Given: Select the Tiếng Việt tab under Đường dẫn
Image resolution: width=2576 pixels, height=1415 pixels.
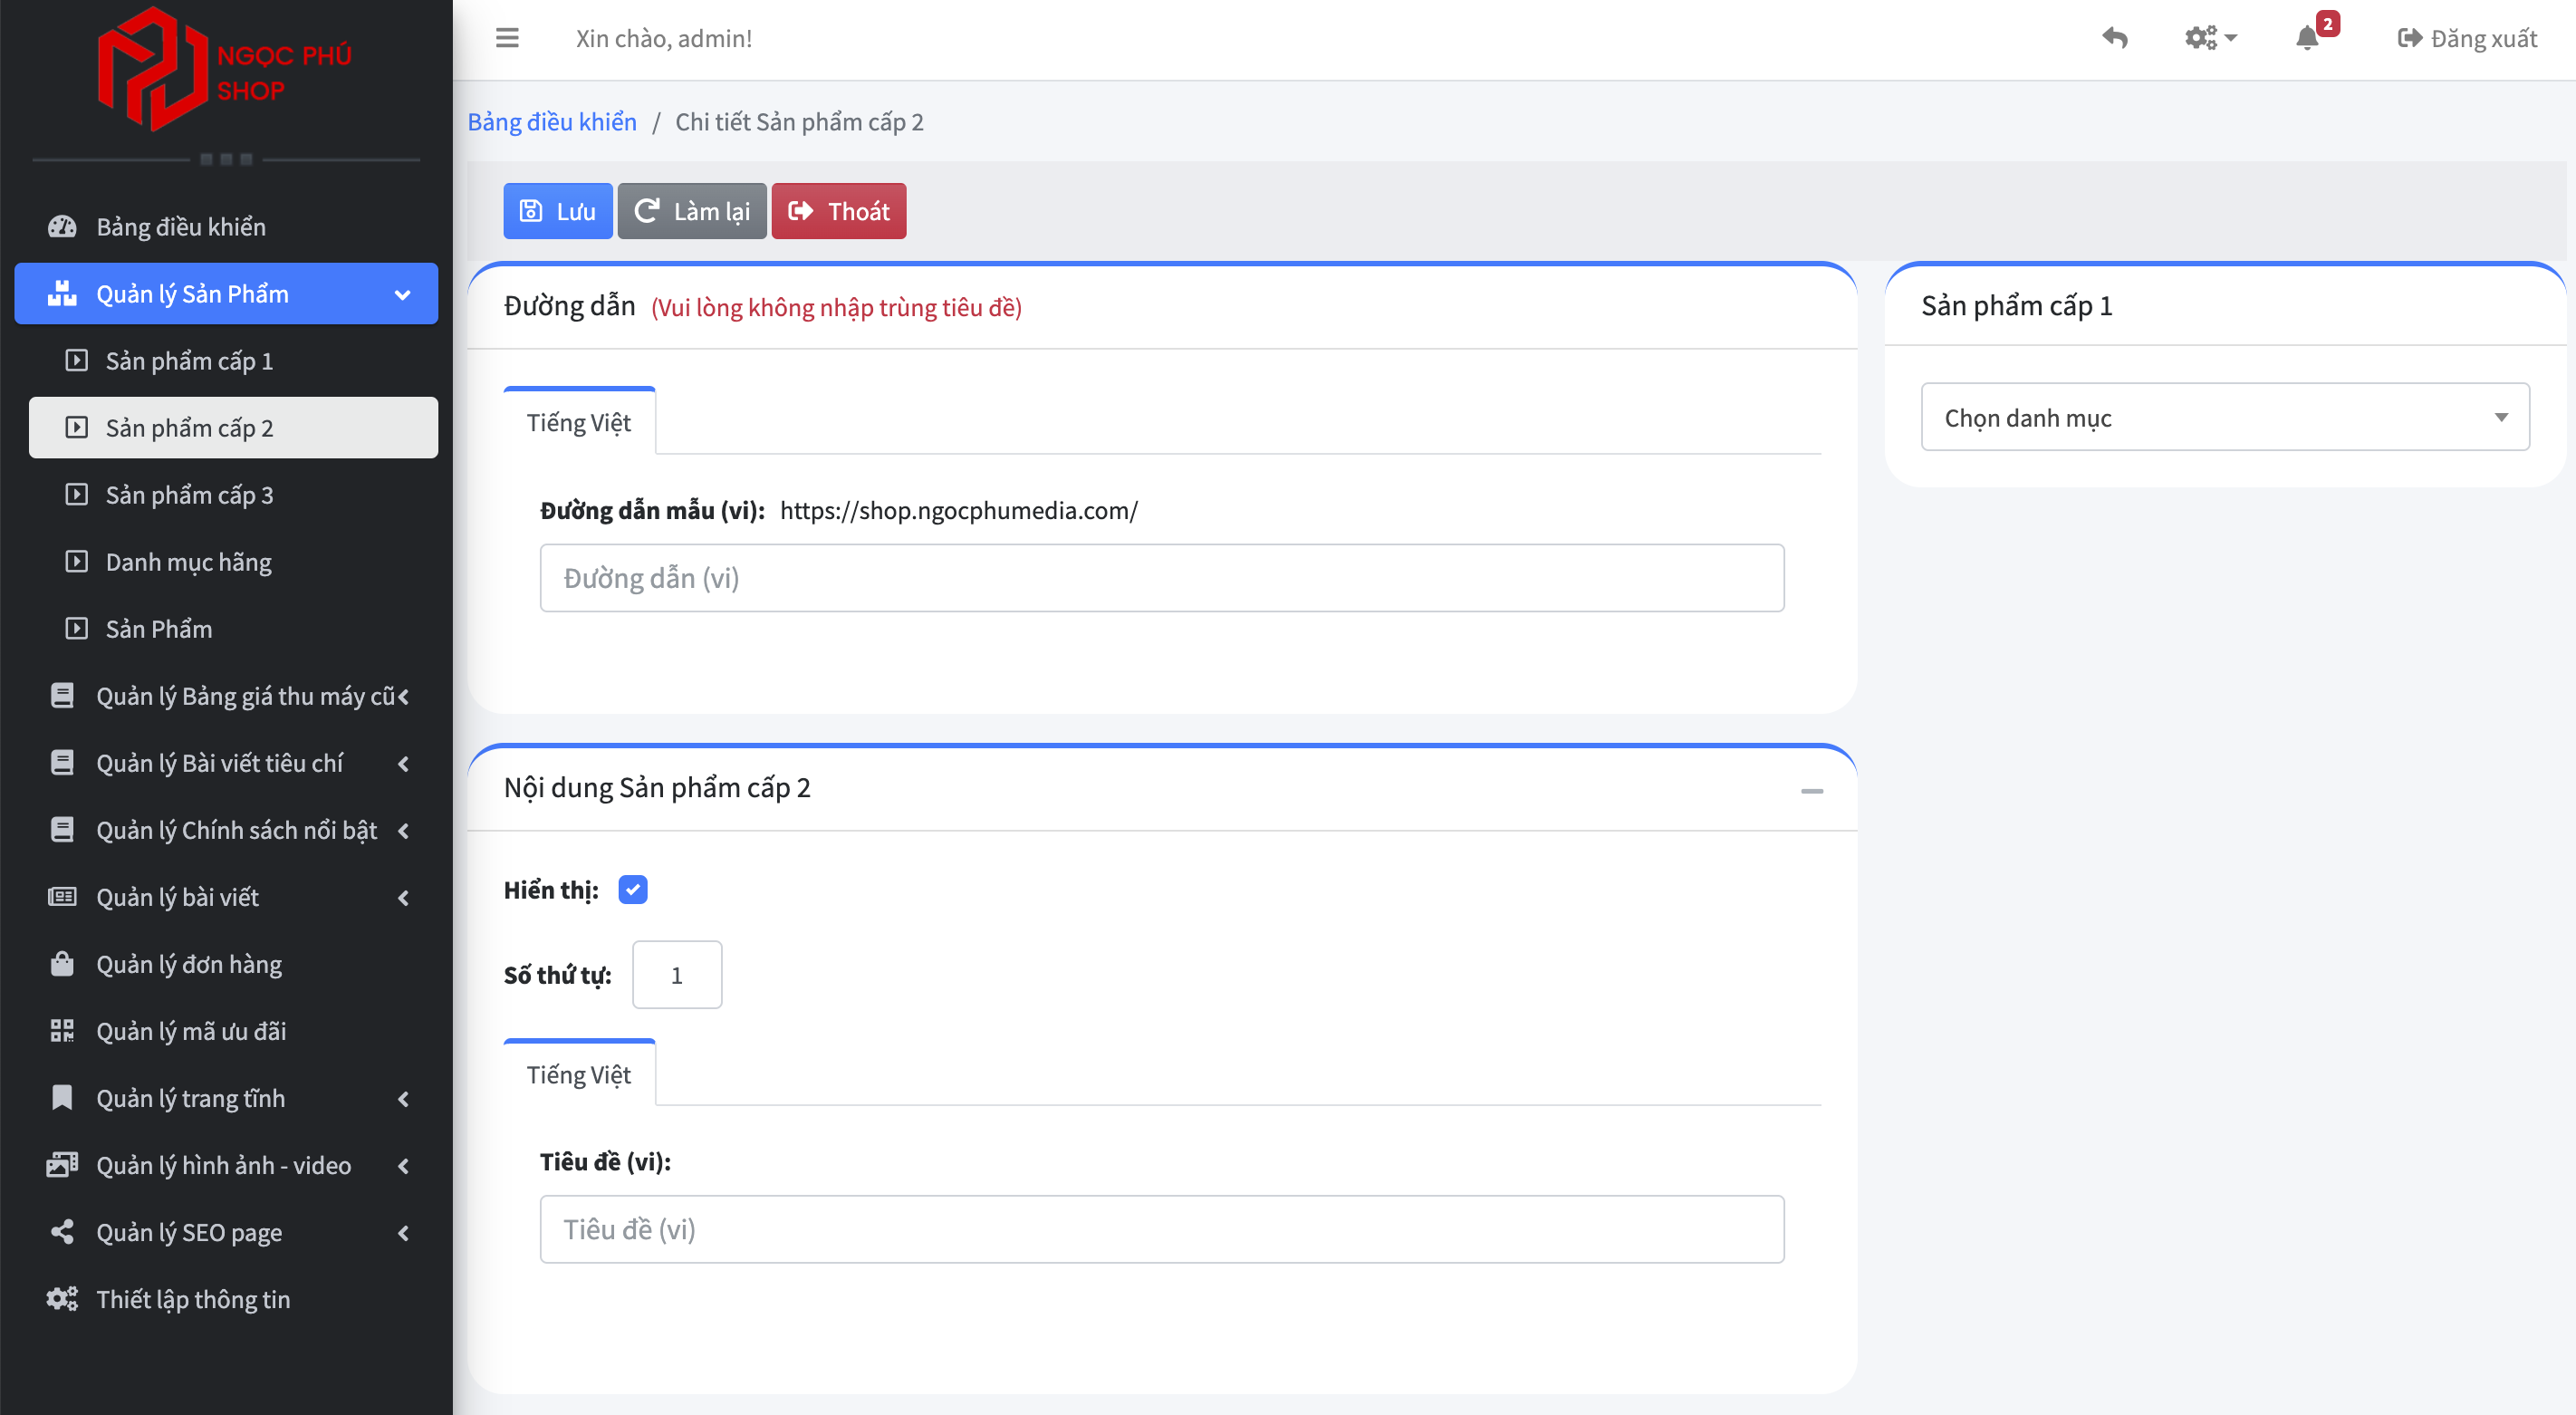Looking at the screenshot, I should click(x=578, y=423).
